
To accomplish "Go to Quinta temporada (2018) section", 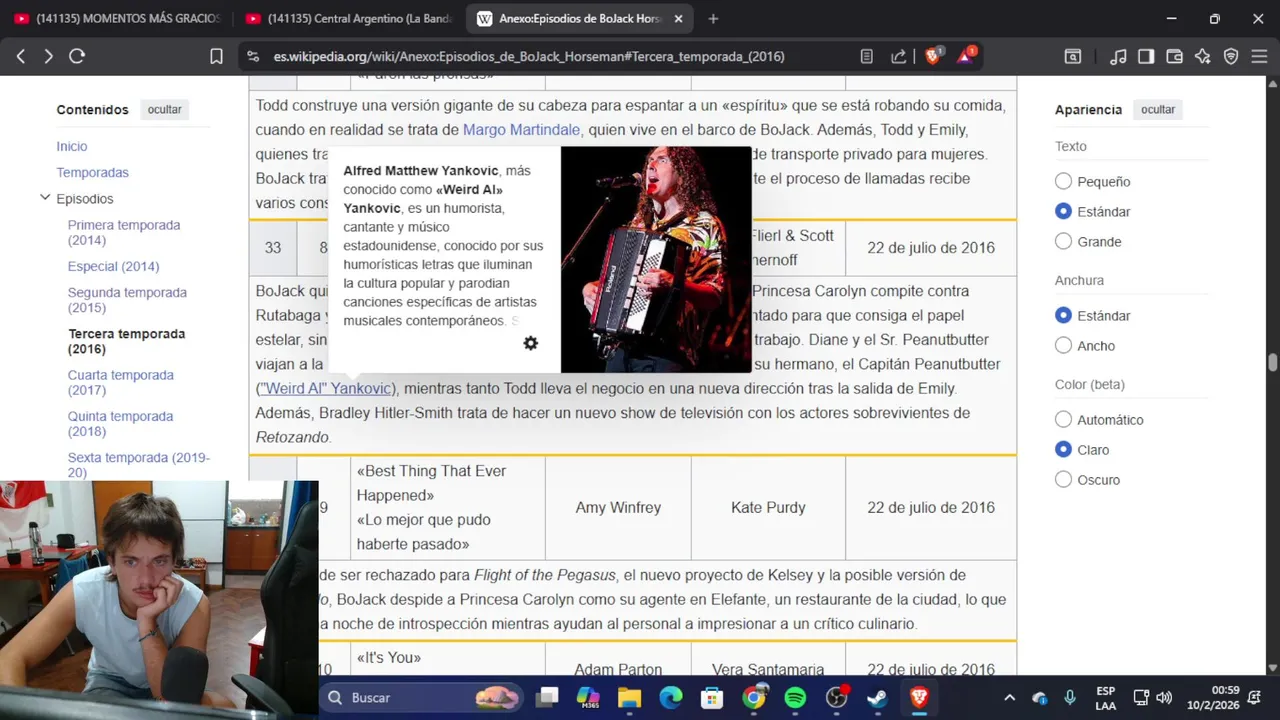I will pos(120,423).
